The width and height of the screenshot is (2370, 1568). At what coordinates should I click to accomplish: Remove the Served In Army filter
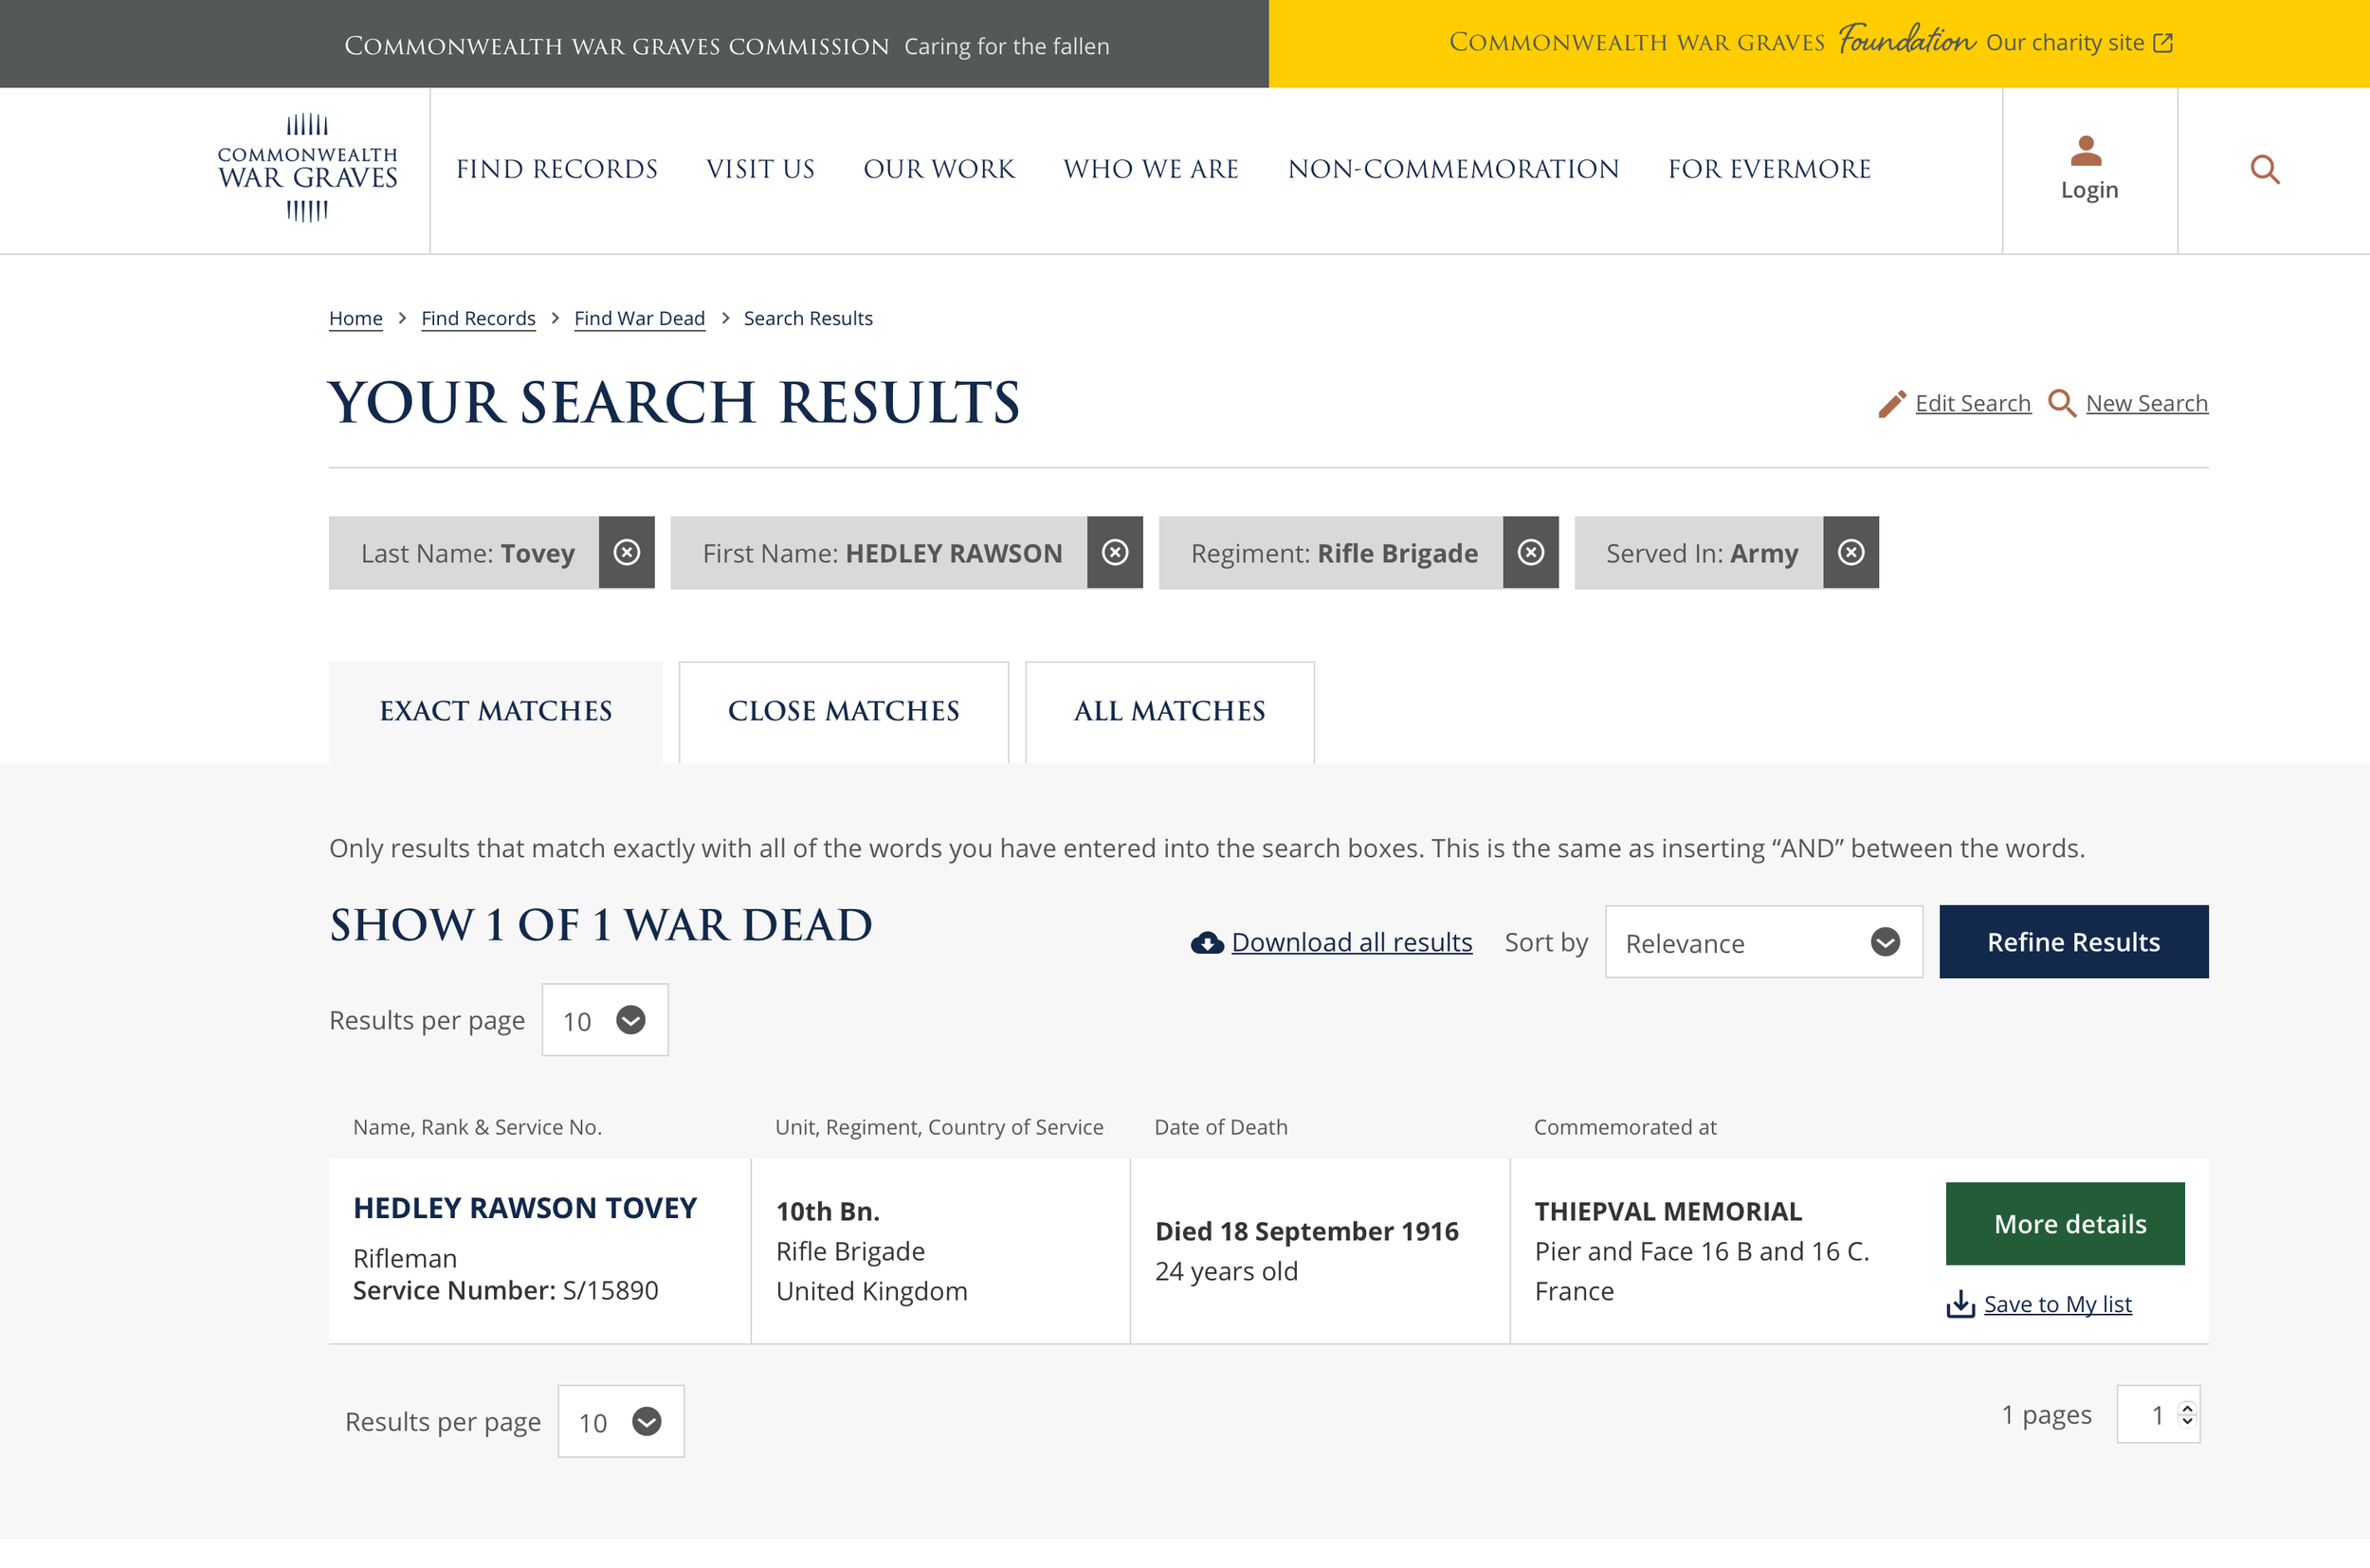tap(1851, 553)
